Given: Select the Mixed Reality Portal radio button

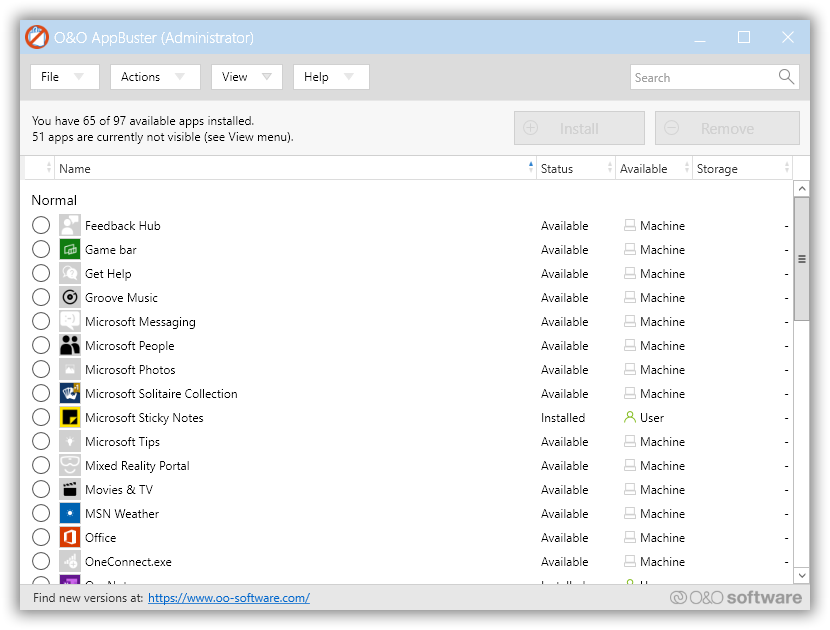Looking at the screenshot, I should tap(41, 465).
